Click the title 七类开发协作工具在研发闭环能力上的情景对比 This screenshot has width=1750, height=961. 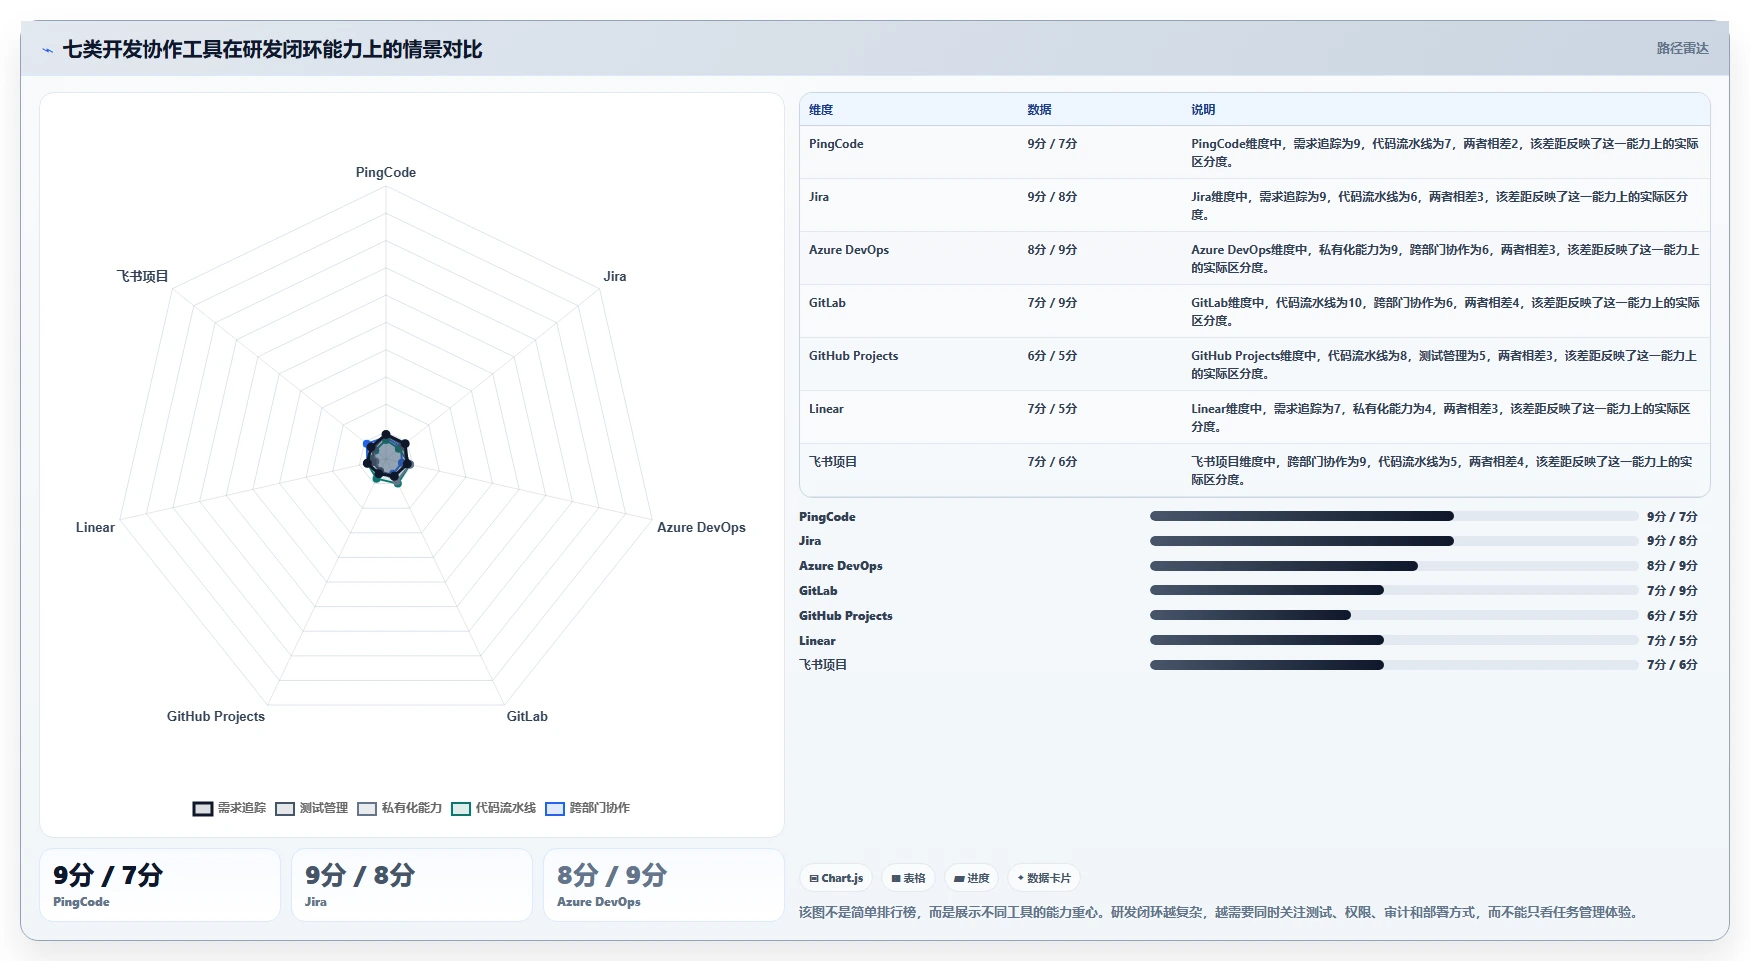click(x=272, y=49)
